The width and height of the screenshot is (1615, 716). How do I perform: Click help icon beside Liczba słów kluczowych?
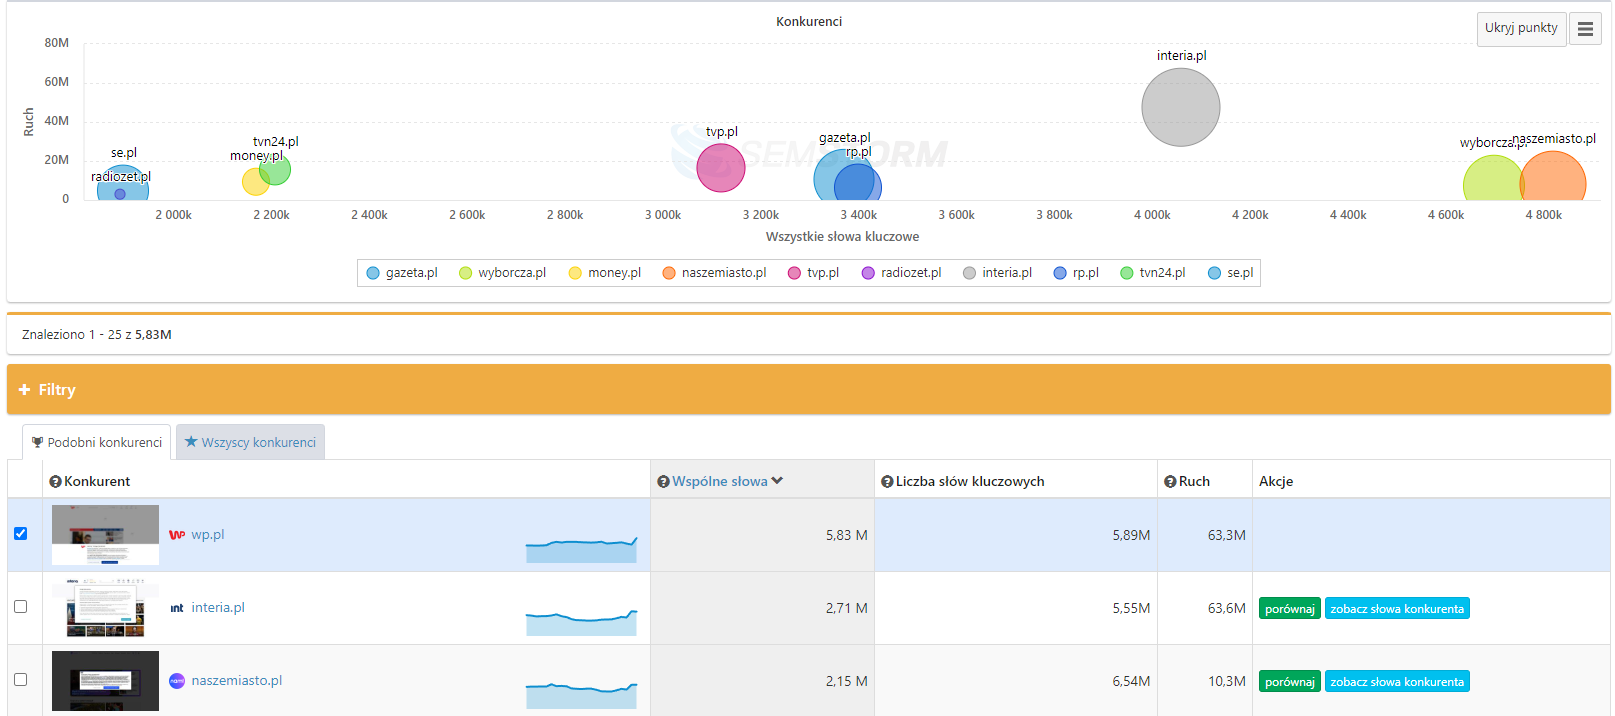point(887,482)
